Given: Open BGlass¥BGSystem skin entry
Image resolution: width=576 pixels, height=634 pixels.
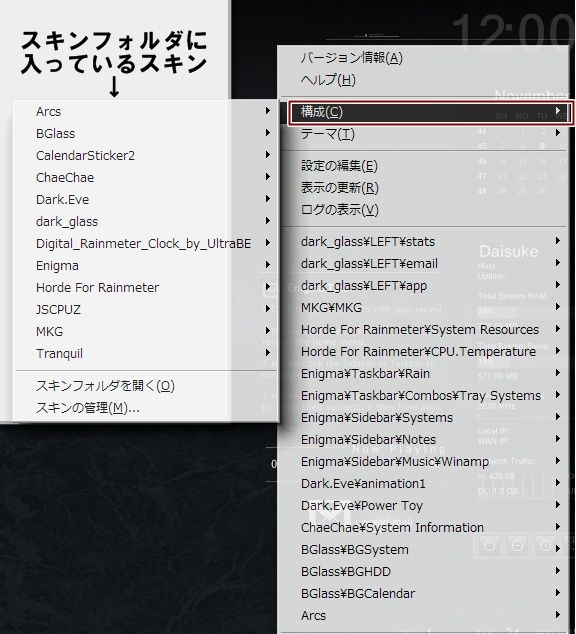Looking at the screenshot, I should [424, 549].
